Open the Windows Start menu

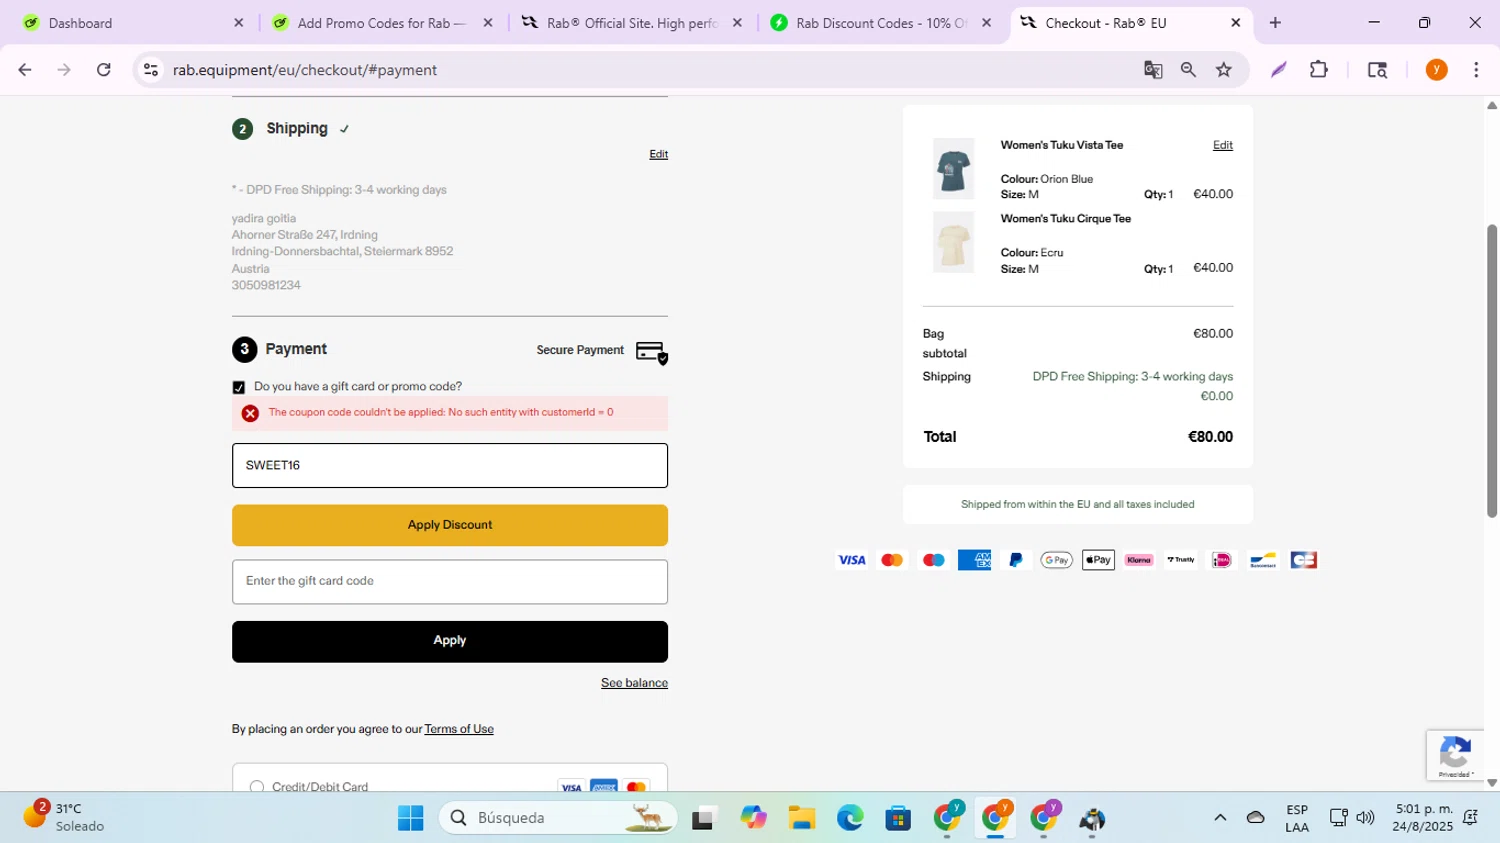(x=410, y=818)
